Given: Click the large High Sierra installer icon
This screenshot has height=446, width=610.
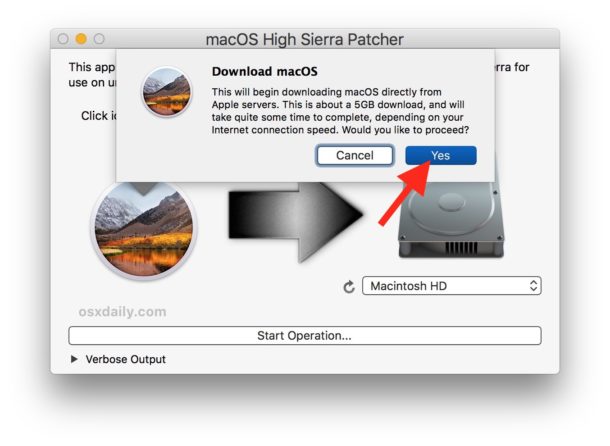Looking at the screenshot, I should click(144, 230).
